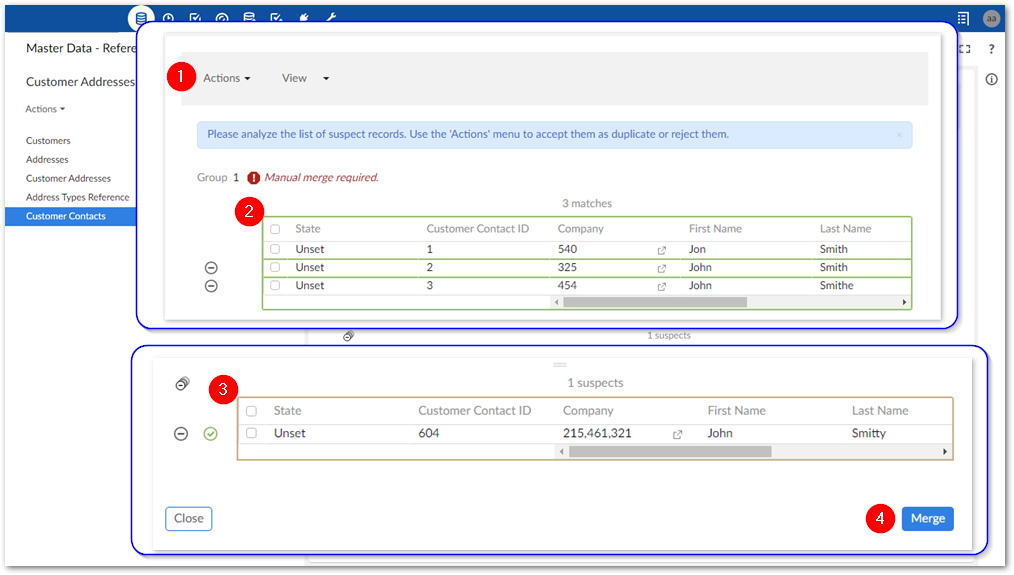Remove Customer Contact ID 2 using minus icon
The width and height of the screenshot is (1014, 575).
pos(211,268)
